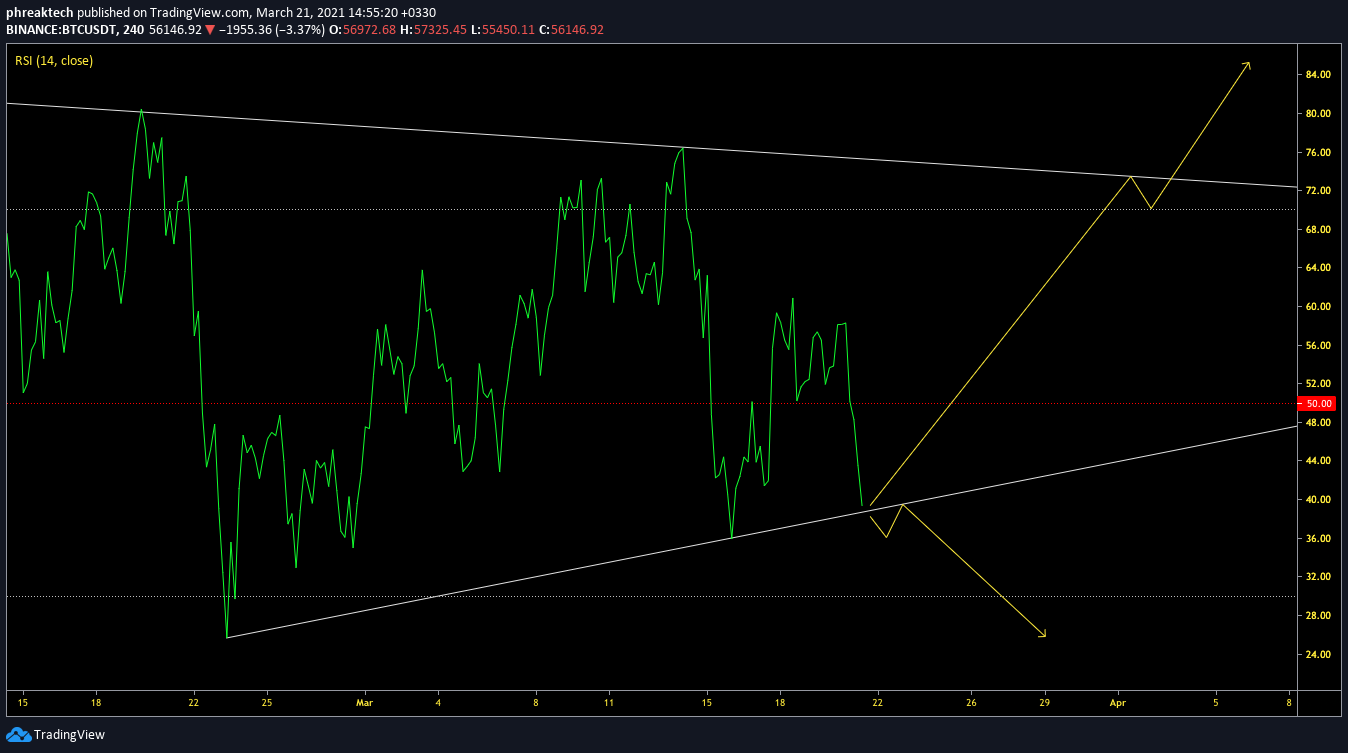
Task: Click the last price 56146.92 beside symbol
Action: (175, 30)
